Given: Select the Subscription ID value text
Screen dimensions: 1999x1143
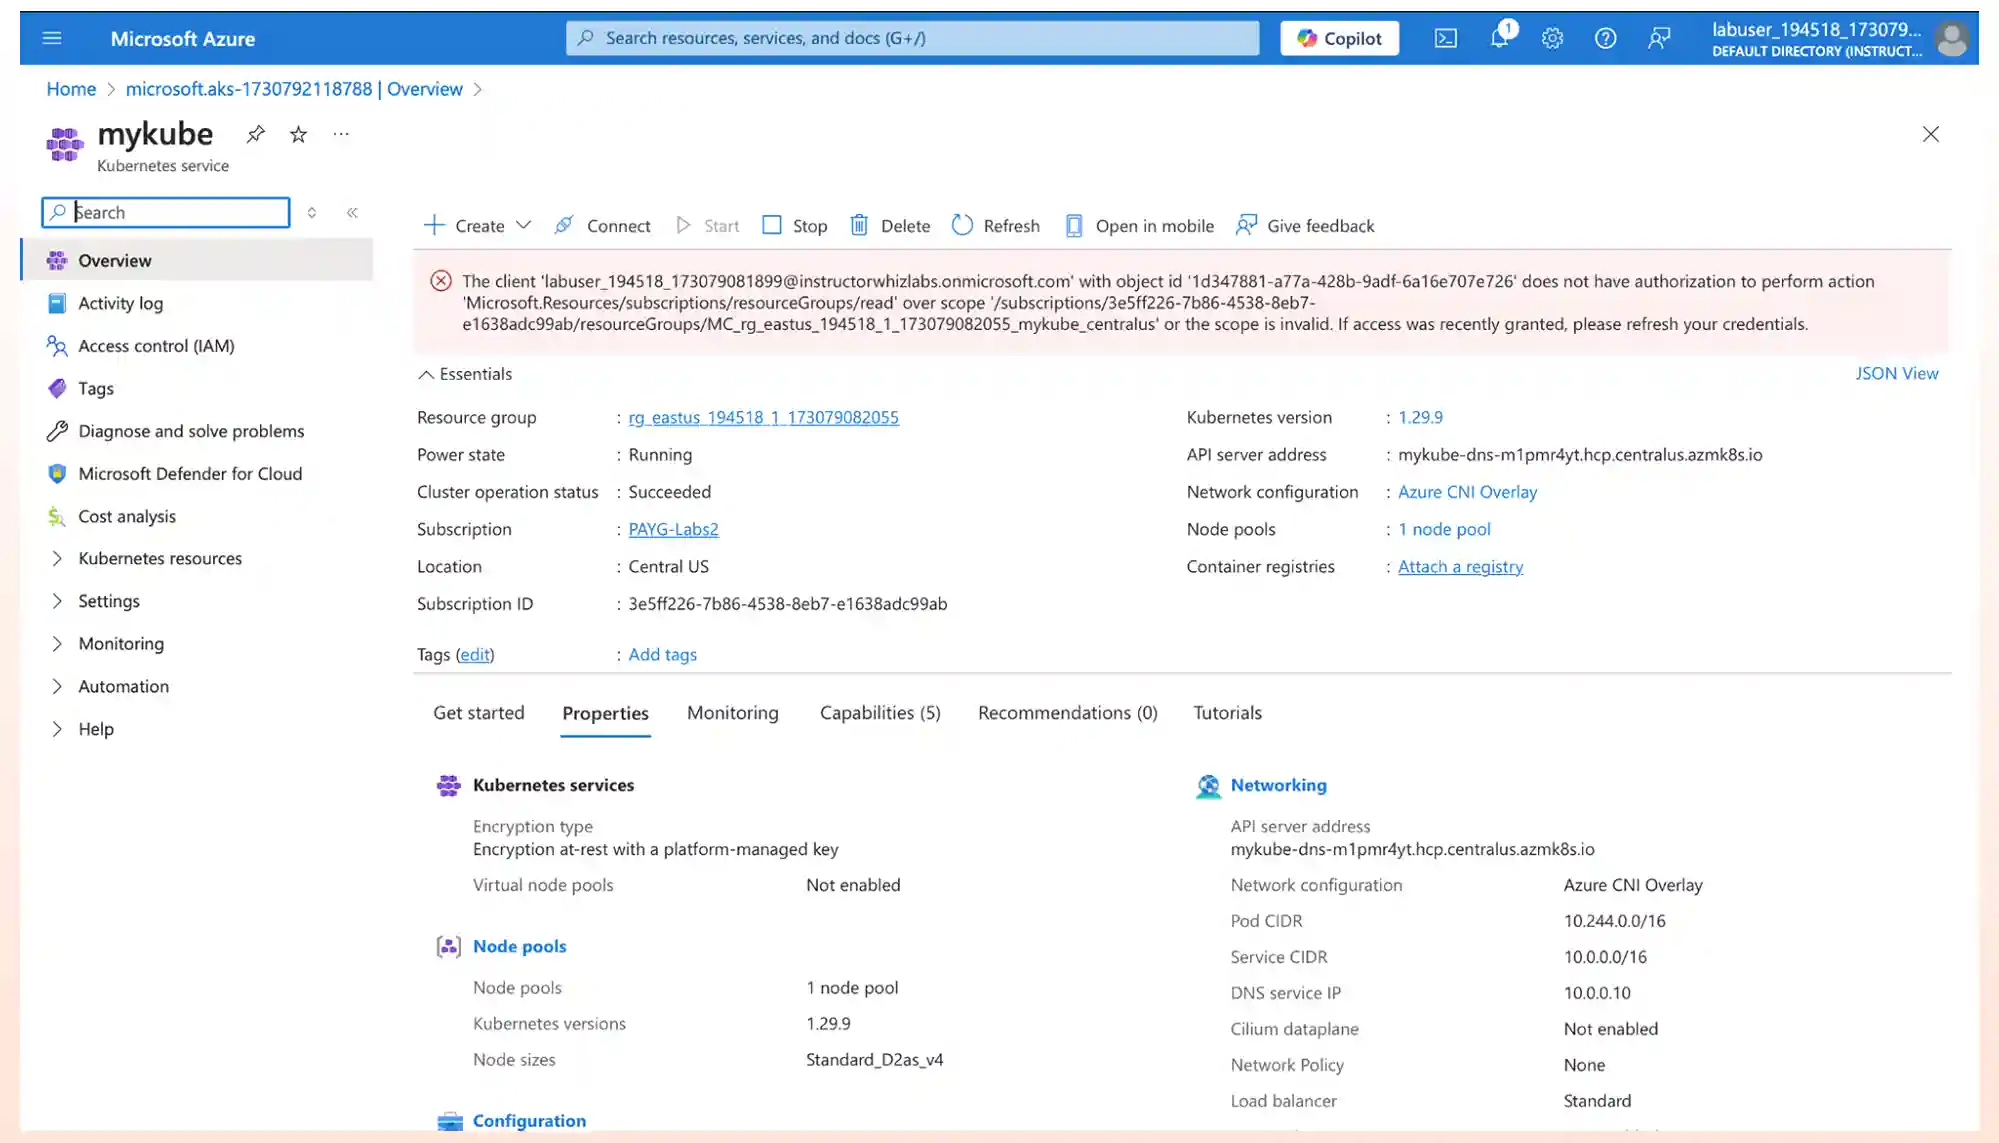Looking at the screenshot, I should click(787, 604).
